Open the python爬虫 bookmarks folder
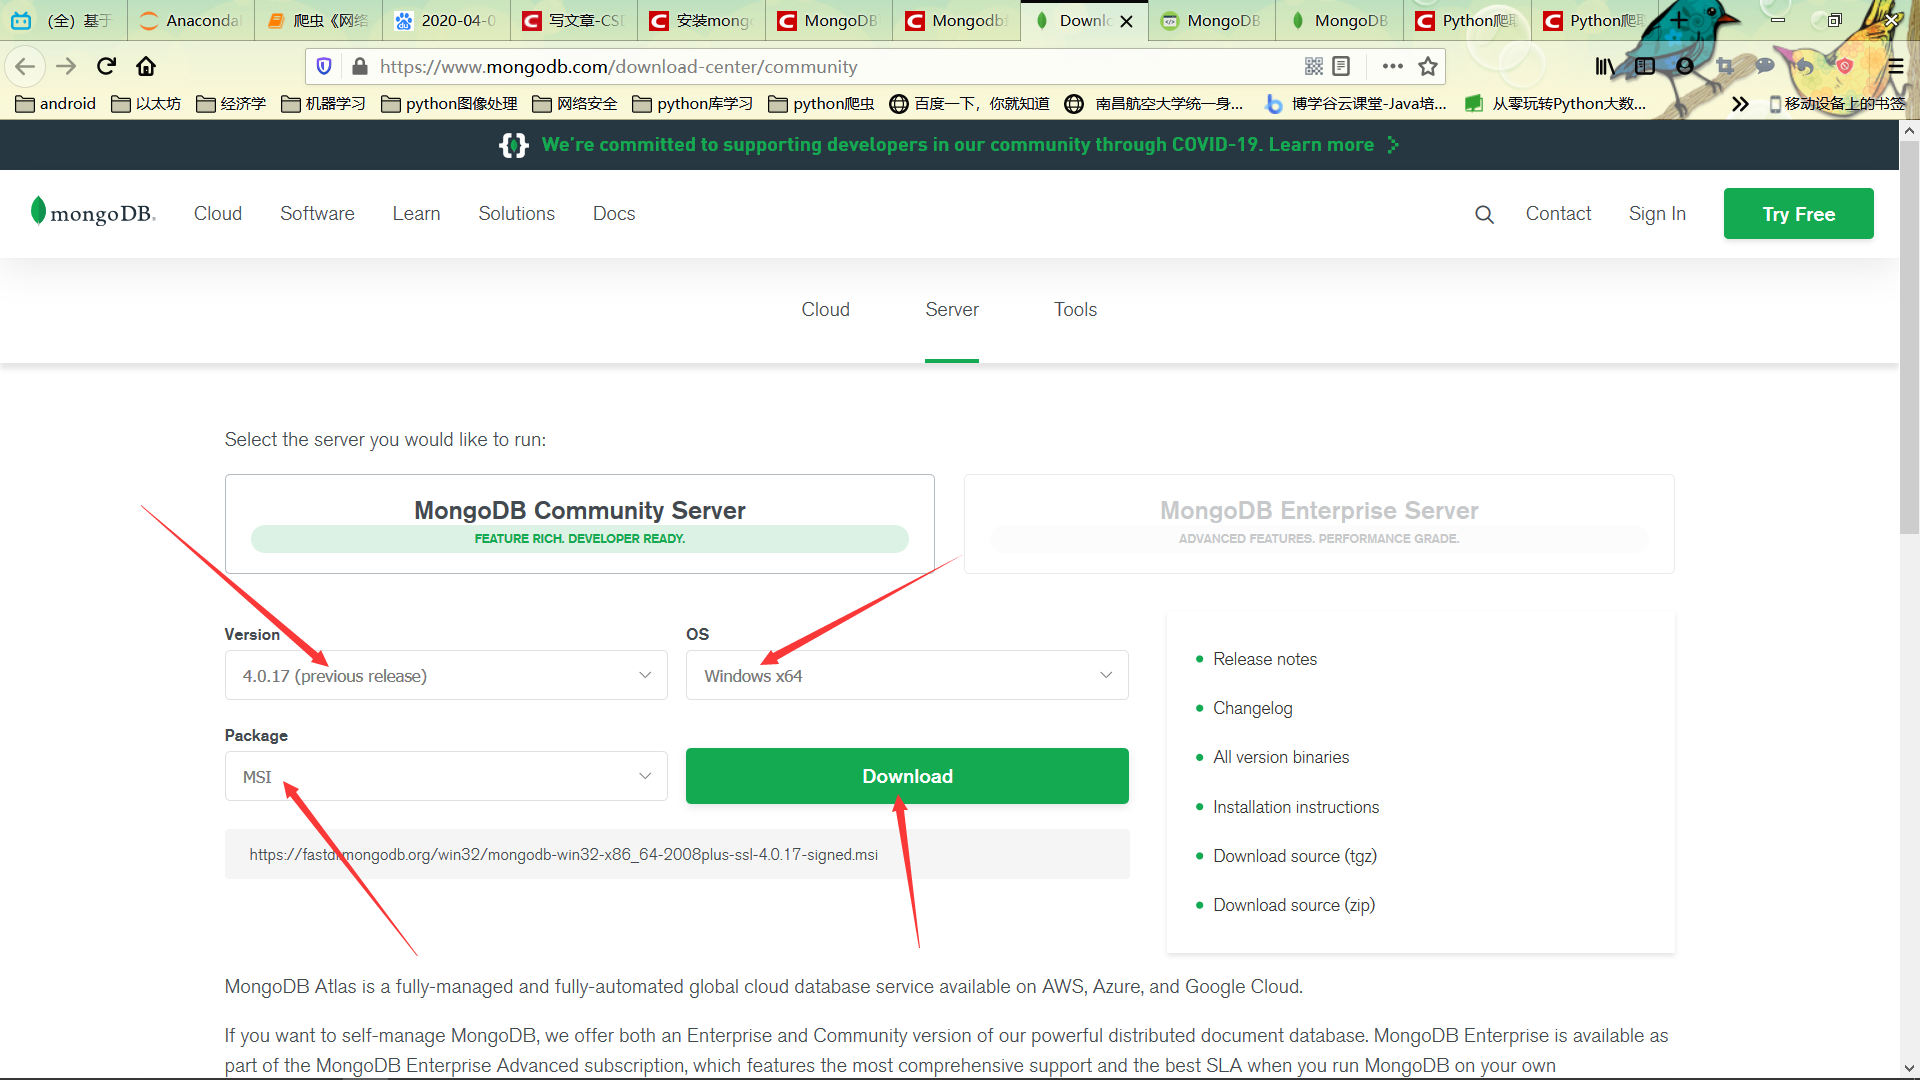This screenshot has width=1920, height=1080. pyautogui.click(x=821, y=104)
